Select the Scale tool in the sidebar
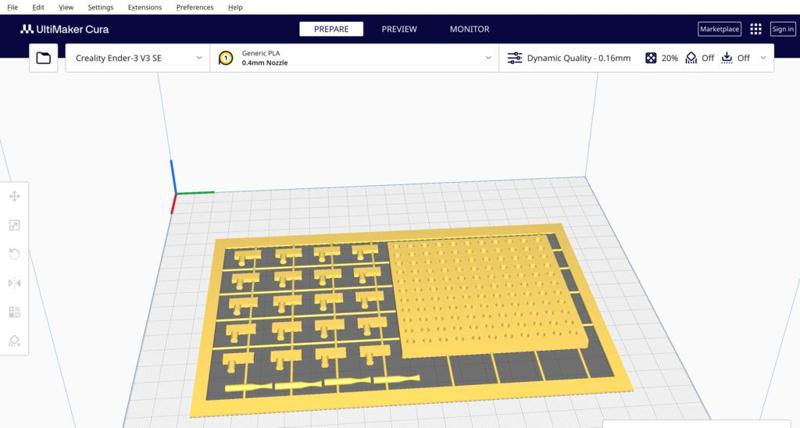This screenshot has height=428, width=800. (x=14, y=225)
